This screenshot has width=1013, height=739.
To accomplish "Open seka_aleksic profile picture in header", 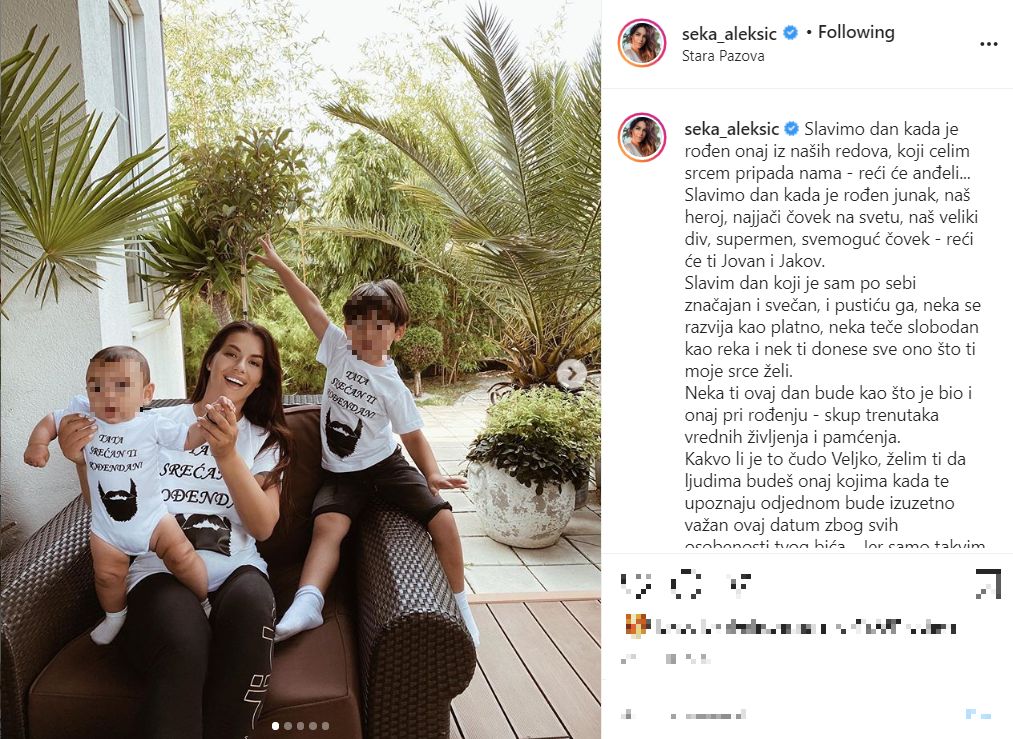I will (642, 43).
